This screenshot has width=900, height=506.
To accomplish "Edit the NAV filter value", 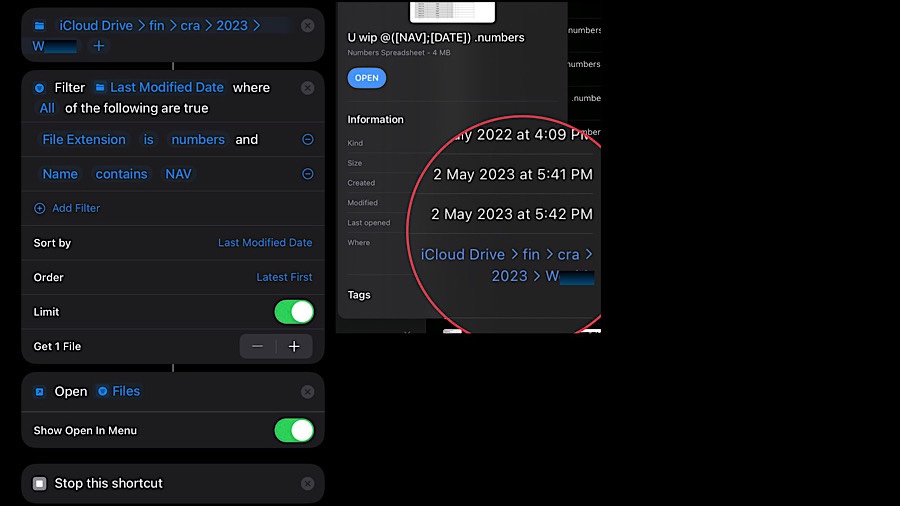I will pyautogui.click(x=178, y=174).
